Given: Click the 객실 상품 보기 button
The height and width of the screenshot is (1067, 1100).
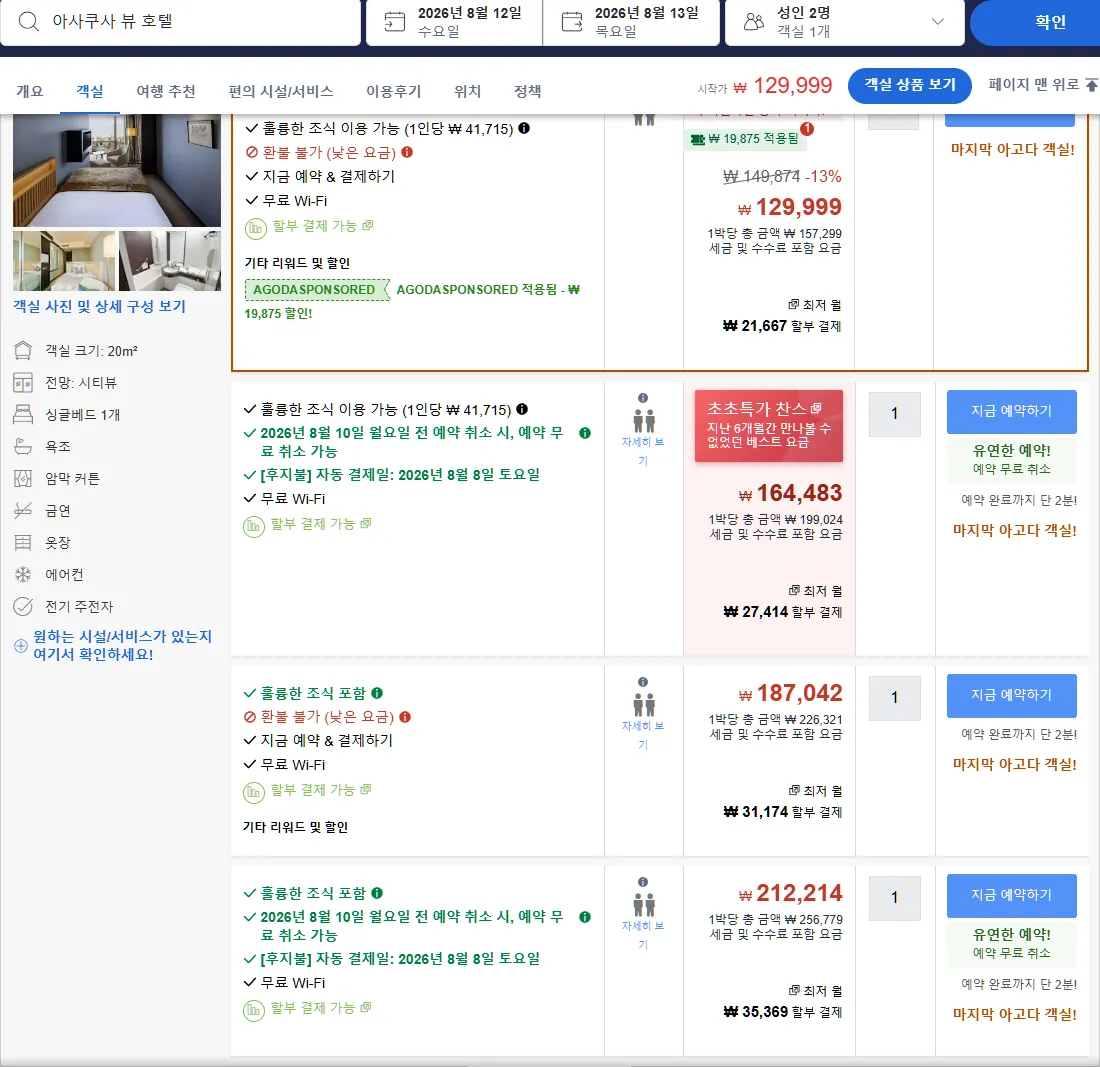Looking at the screenshot, I should coord(910,85).
